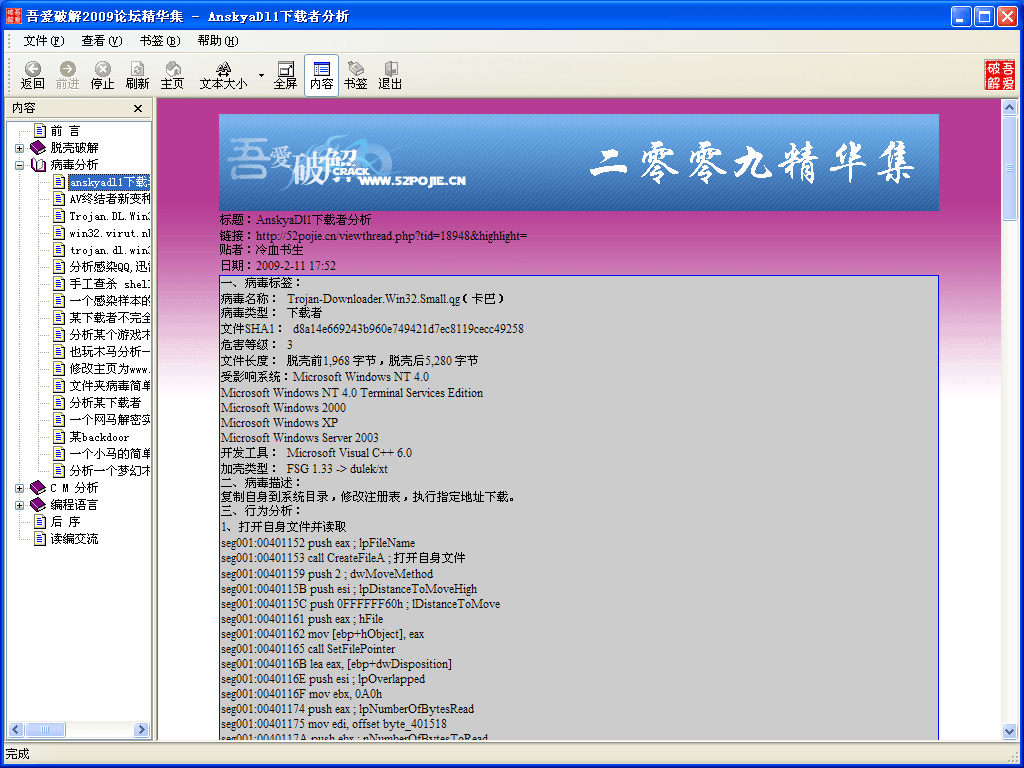
Task: Open the 查看(V) menu
Action: 102,40
